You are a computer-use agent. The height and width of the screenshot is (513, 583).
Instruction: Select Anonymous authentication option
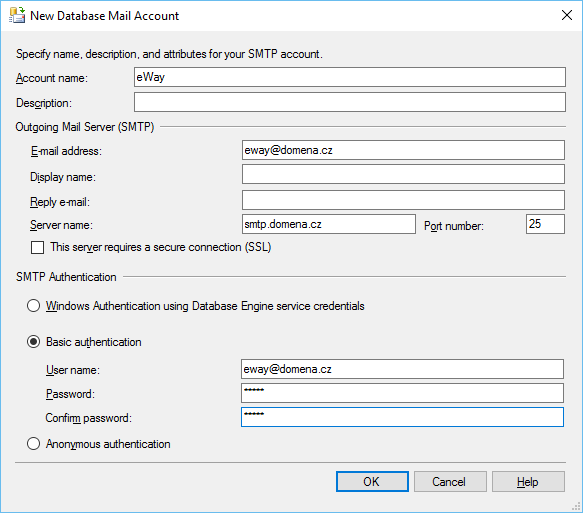click(33, 444)
